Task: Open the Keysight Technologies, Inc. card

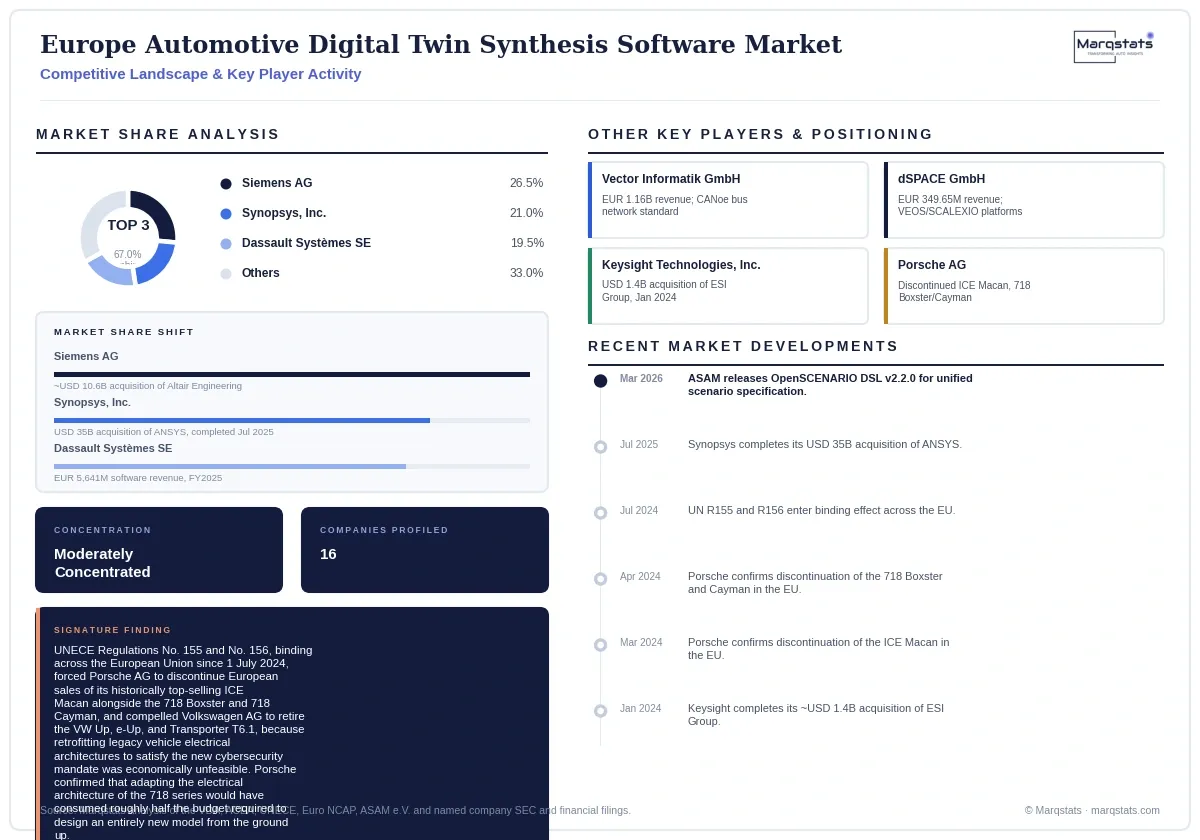Action: point(728,286)
